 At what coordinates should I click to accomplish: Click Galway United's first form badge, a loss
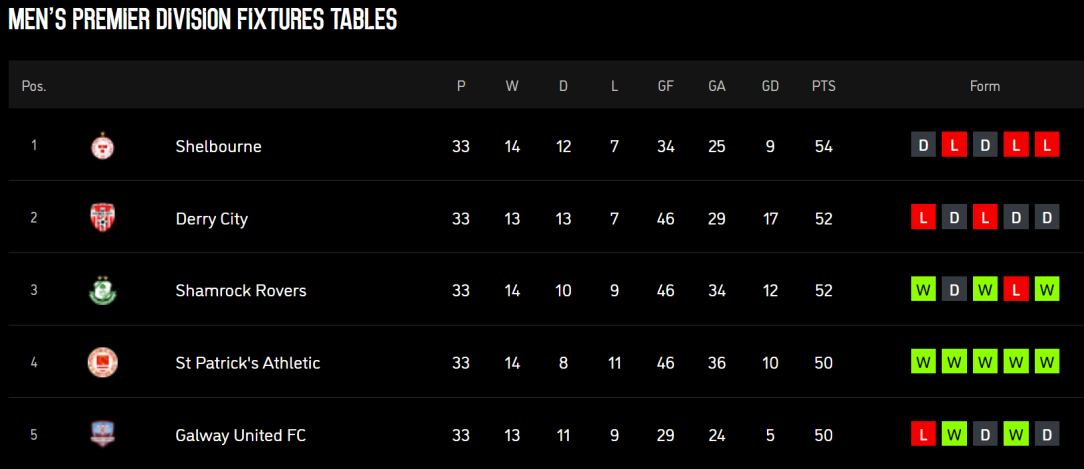pyautogui.click(x=923, y=434)
